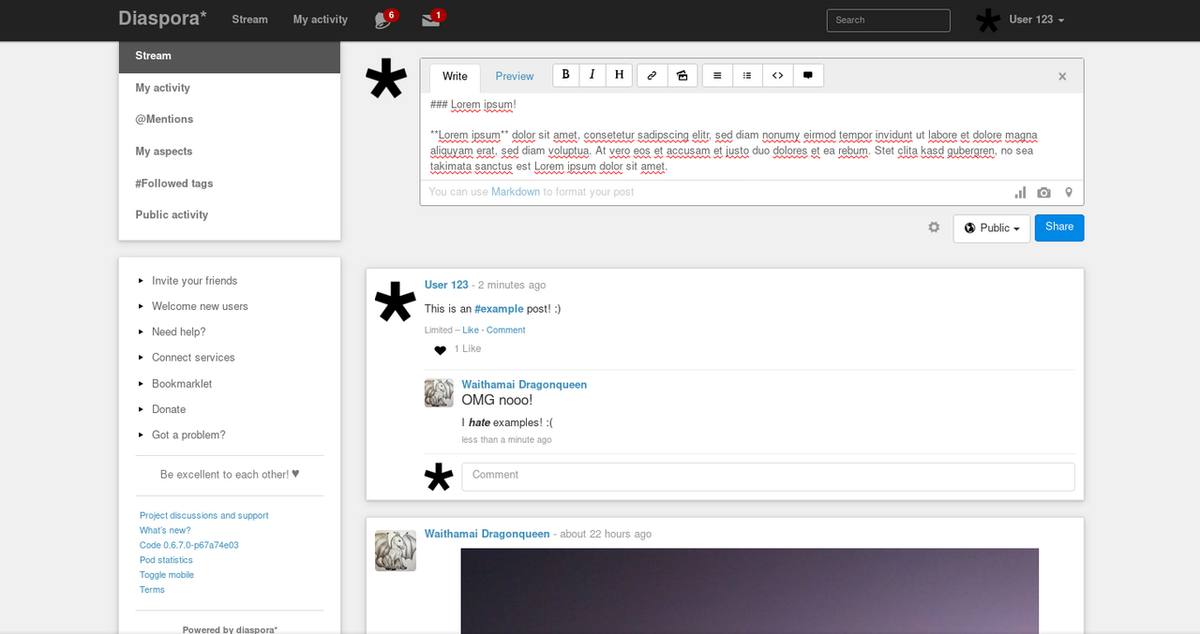
Task: Open the User 123 account menu
Action: tap(1035, 20)
